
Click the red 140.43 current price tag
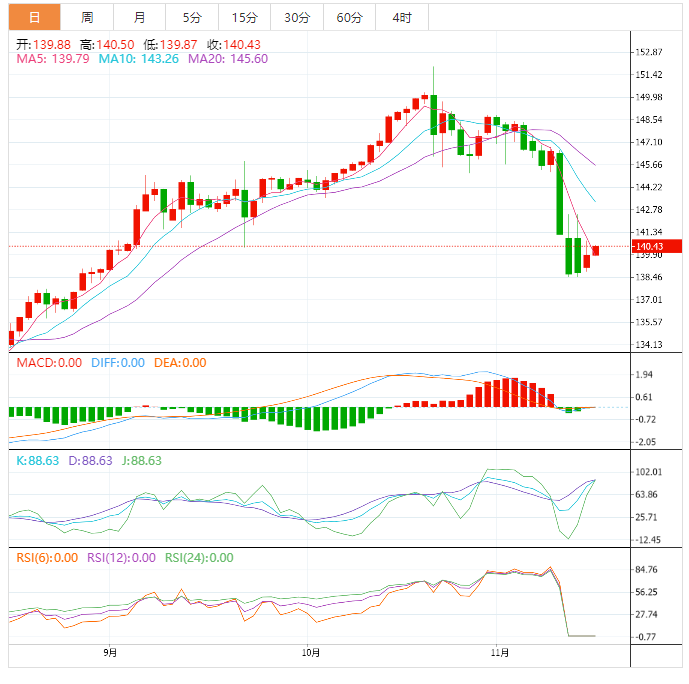pos(656,246)
